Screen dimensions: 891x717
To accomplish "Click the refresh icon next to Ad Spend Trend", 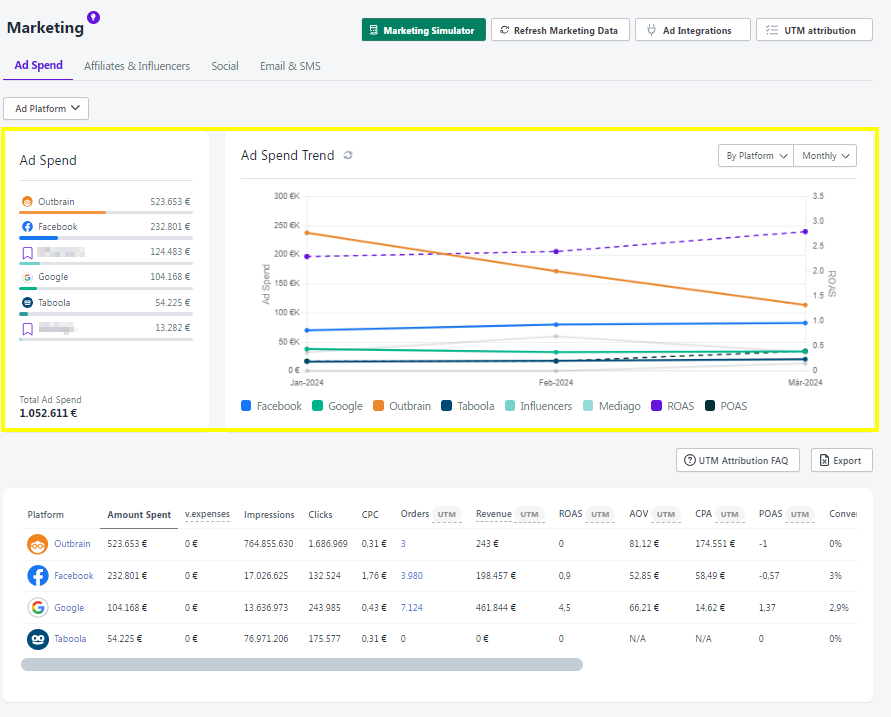I will click(x=348, y=155).
